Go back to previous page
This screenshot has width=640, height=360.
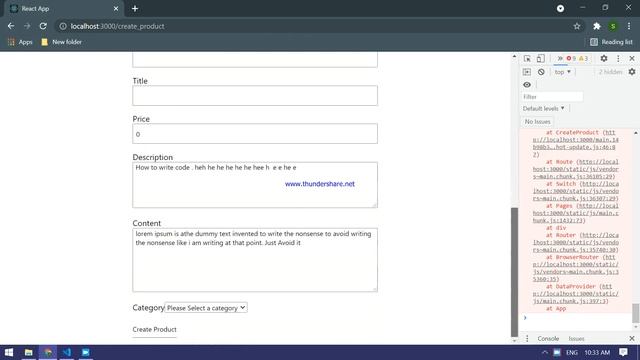pyautogui.click(x=11, y=26)
